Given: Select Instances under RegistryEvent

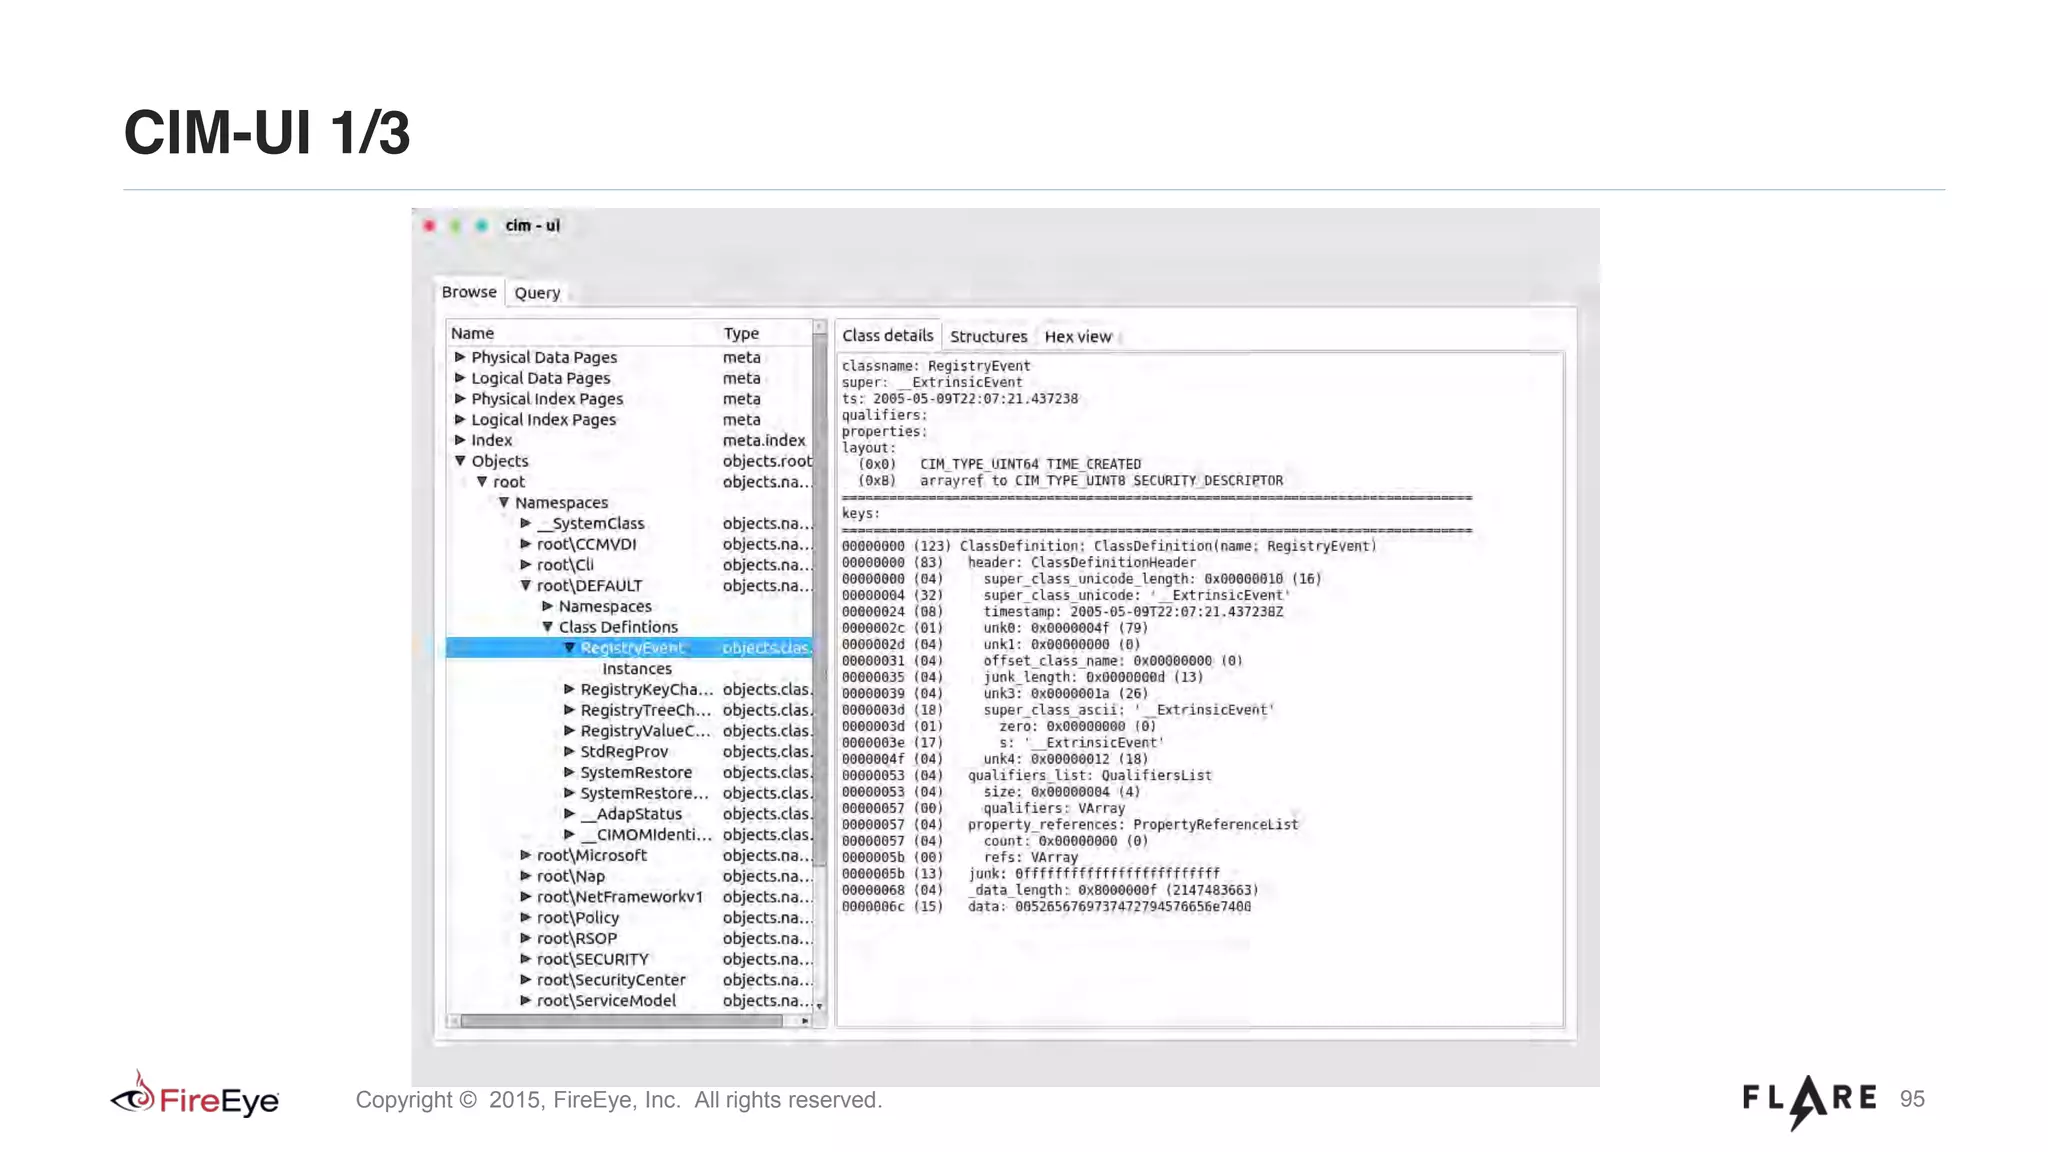Looking at the screenshot, I should click(x=637, y=669).
